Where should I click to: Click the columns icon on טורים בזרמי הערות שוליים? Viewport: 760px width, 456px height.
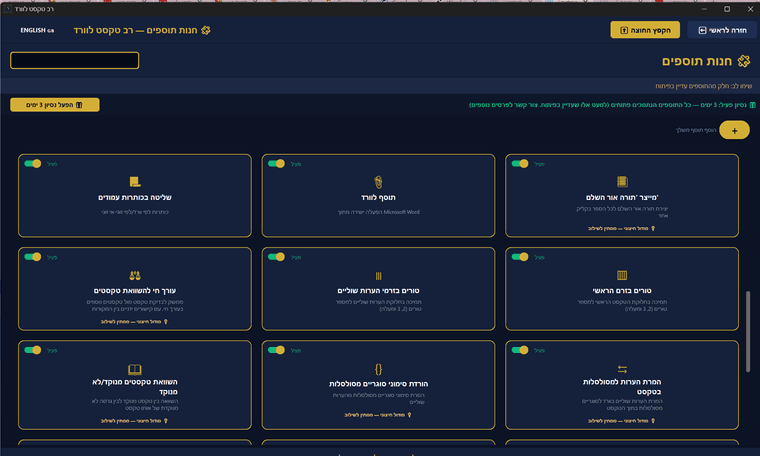(x=378, y=275)
